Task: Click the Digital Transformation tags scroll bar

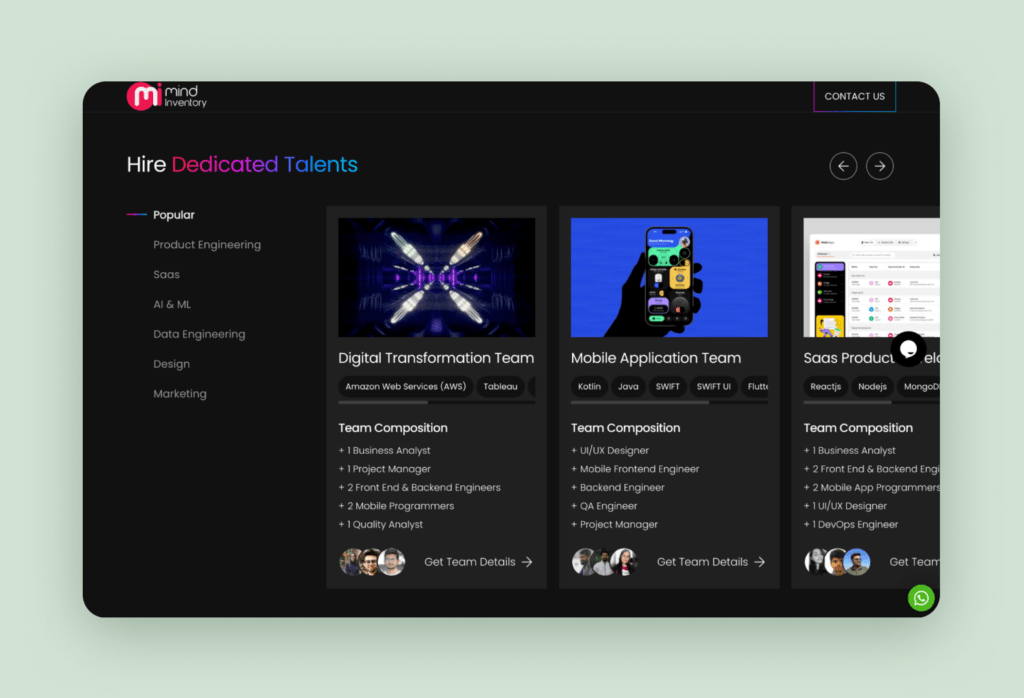Action: point(436,403)
